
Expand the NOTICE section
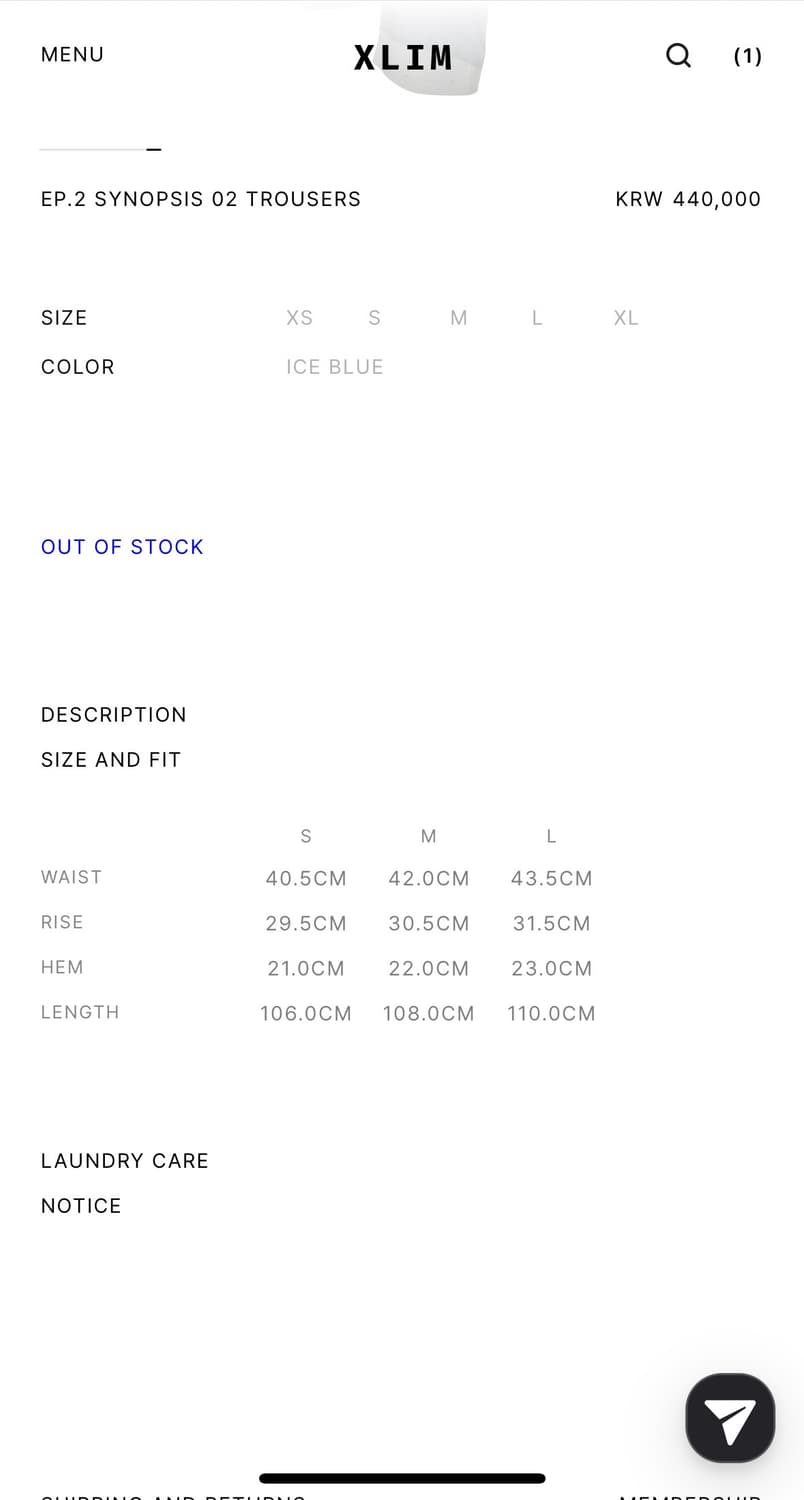tap(81, 1206)
